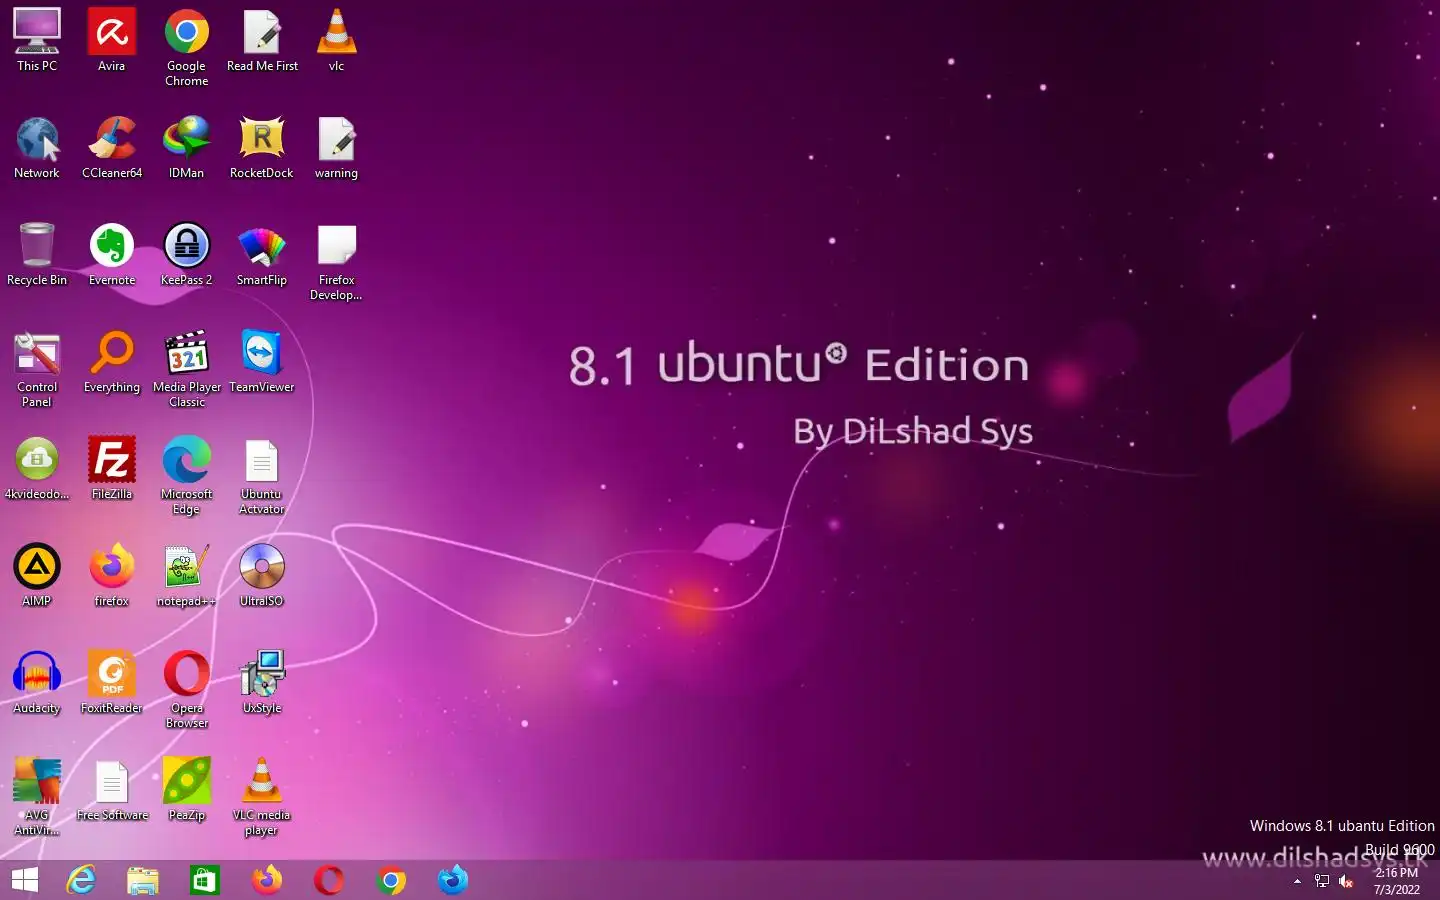1440x900 pixels.
Task: Select the Network desktop icon
Action: [x=37, y=148]
